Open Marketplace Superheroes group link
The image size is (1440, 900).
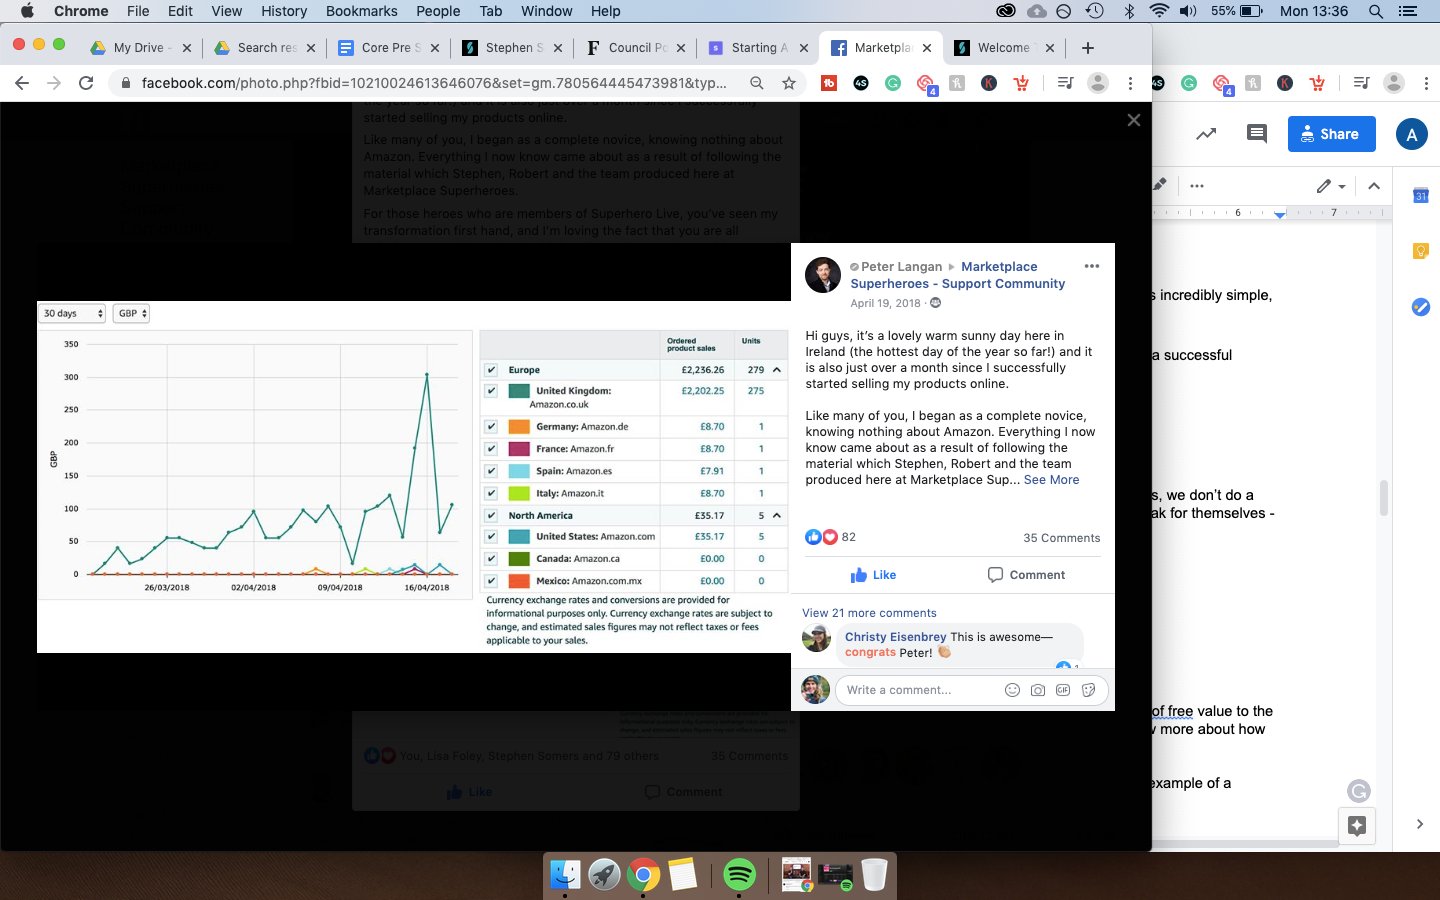point(957,275)
